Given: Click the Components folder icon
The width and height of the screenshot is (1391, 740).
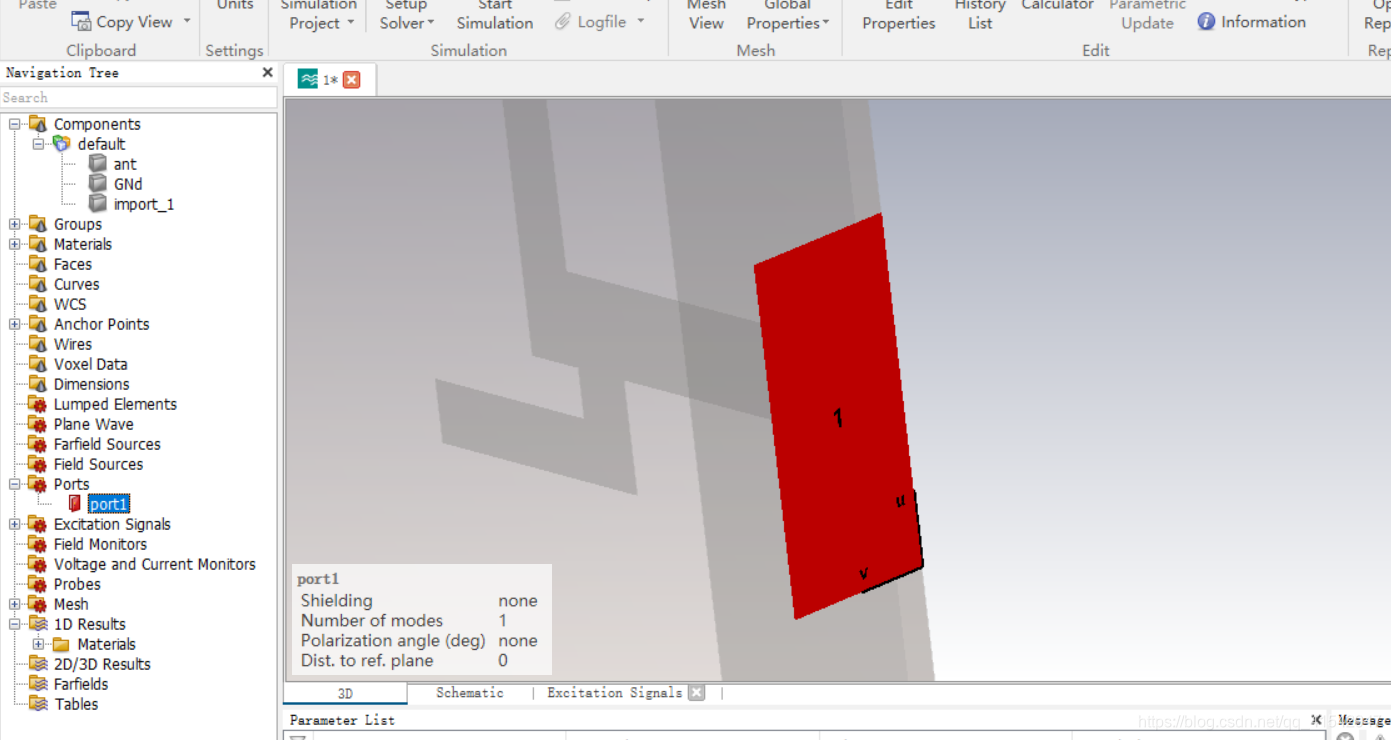Looking at the screenshot, I should coord(38,124).
